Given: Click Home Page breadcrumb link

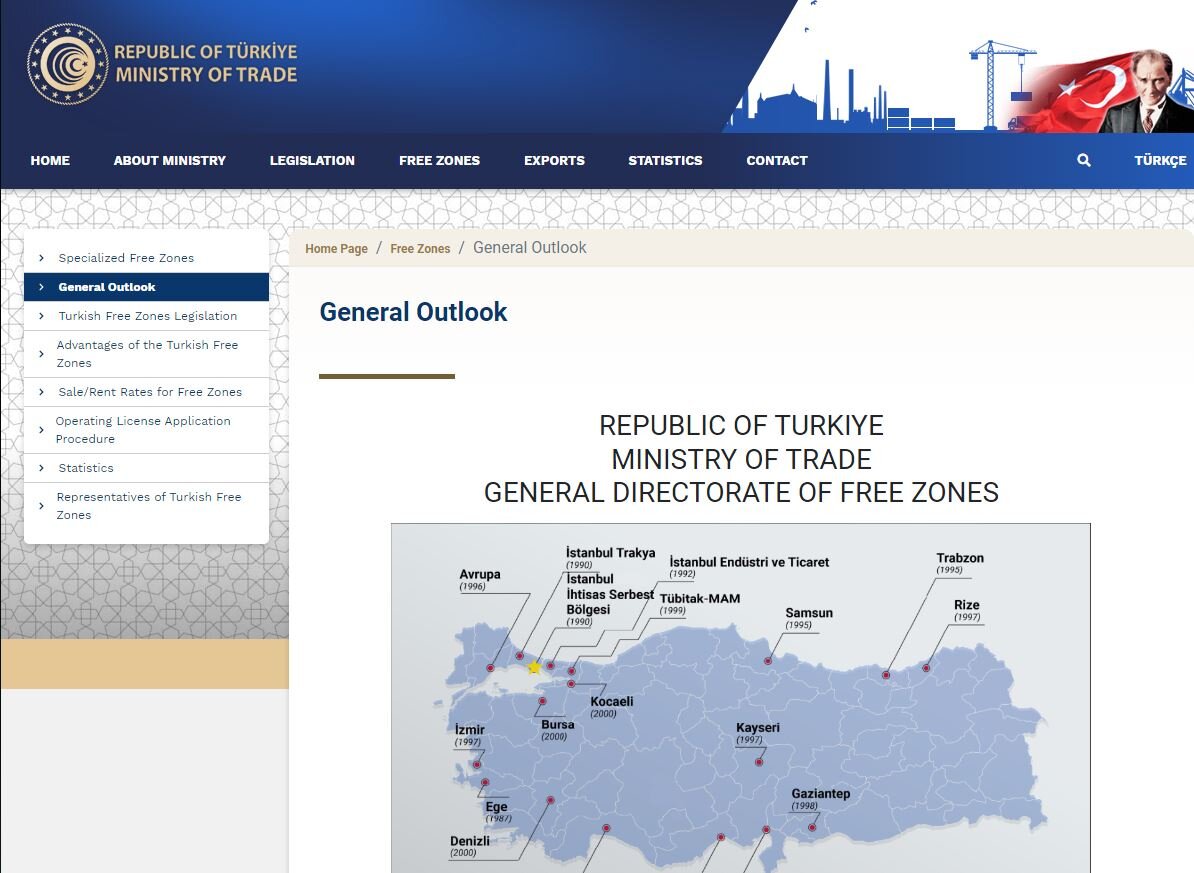Looking at the screenshot, I should coord(337,248).
